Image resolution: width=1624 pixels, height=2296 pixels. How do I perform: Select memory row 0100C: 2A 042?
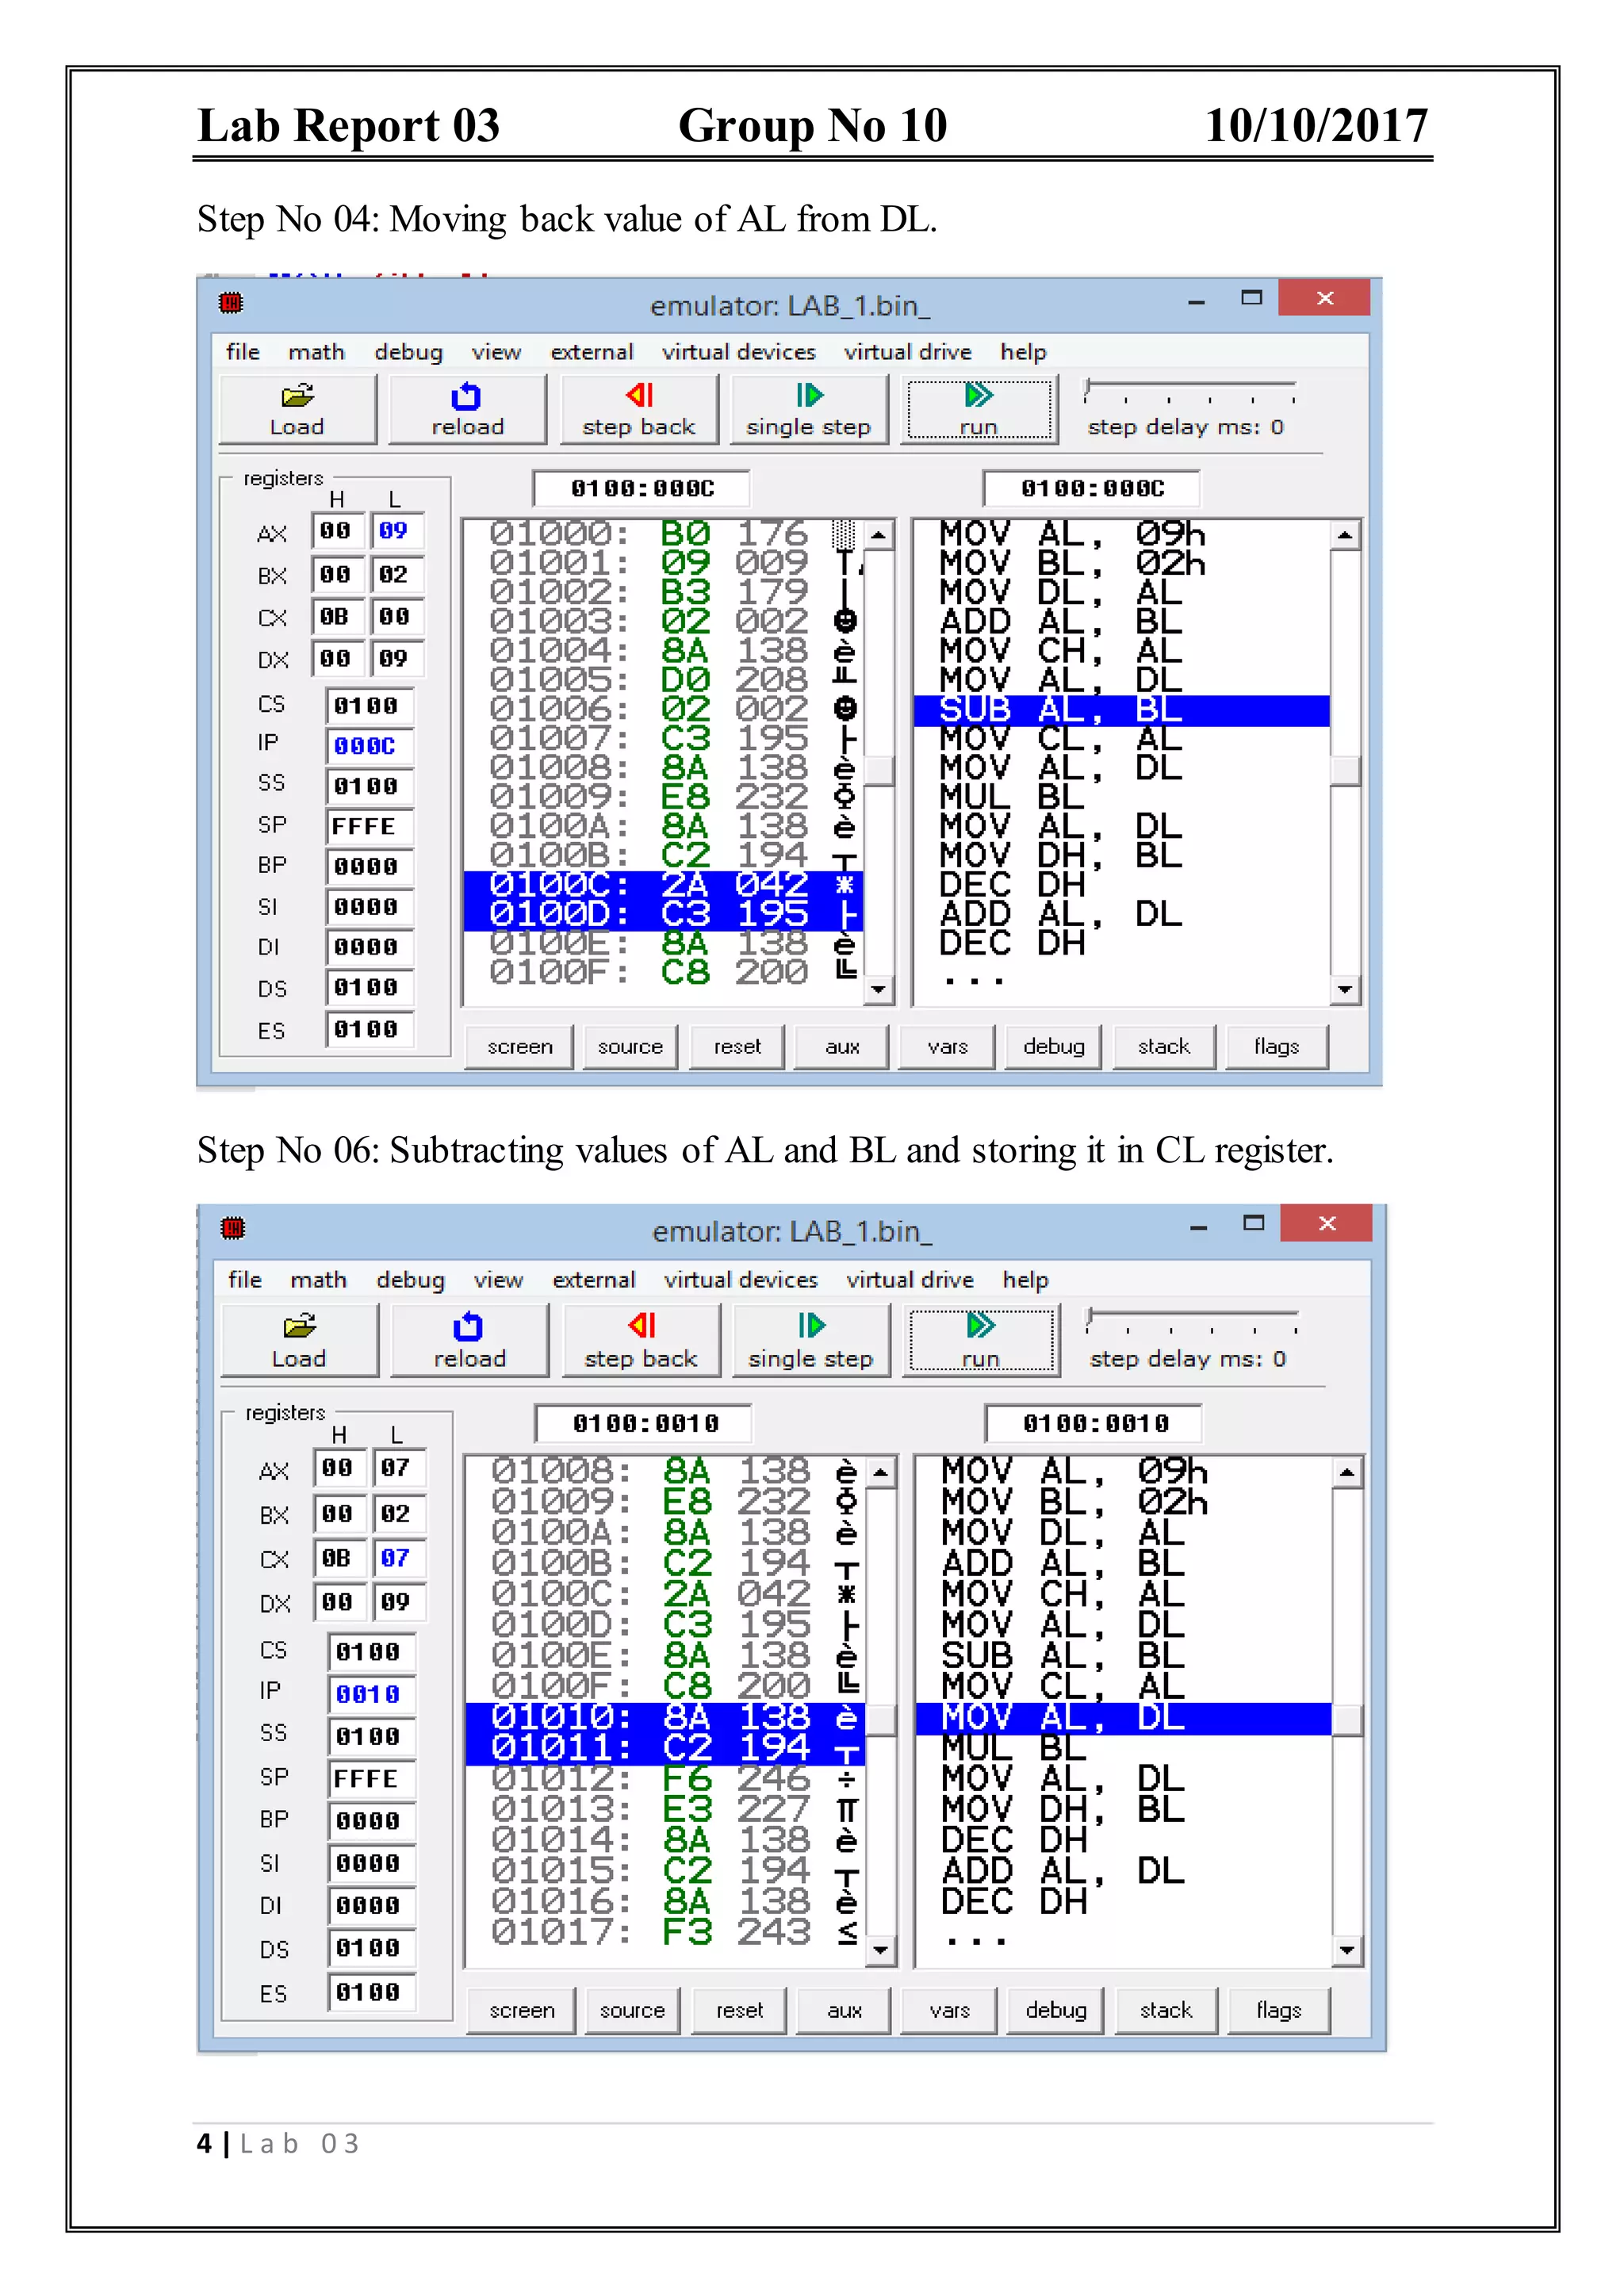click(x=663, y=886)
